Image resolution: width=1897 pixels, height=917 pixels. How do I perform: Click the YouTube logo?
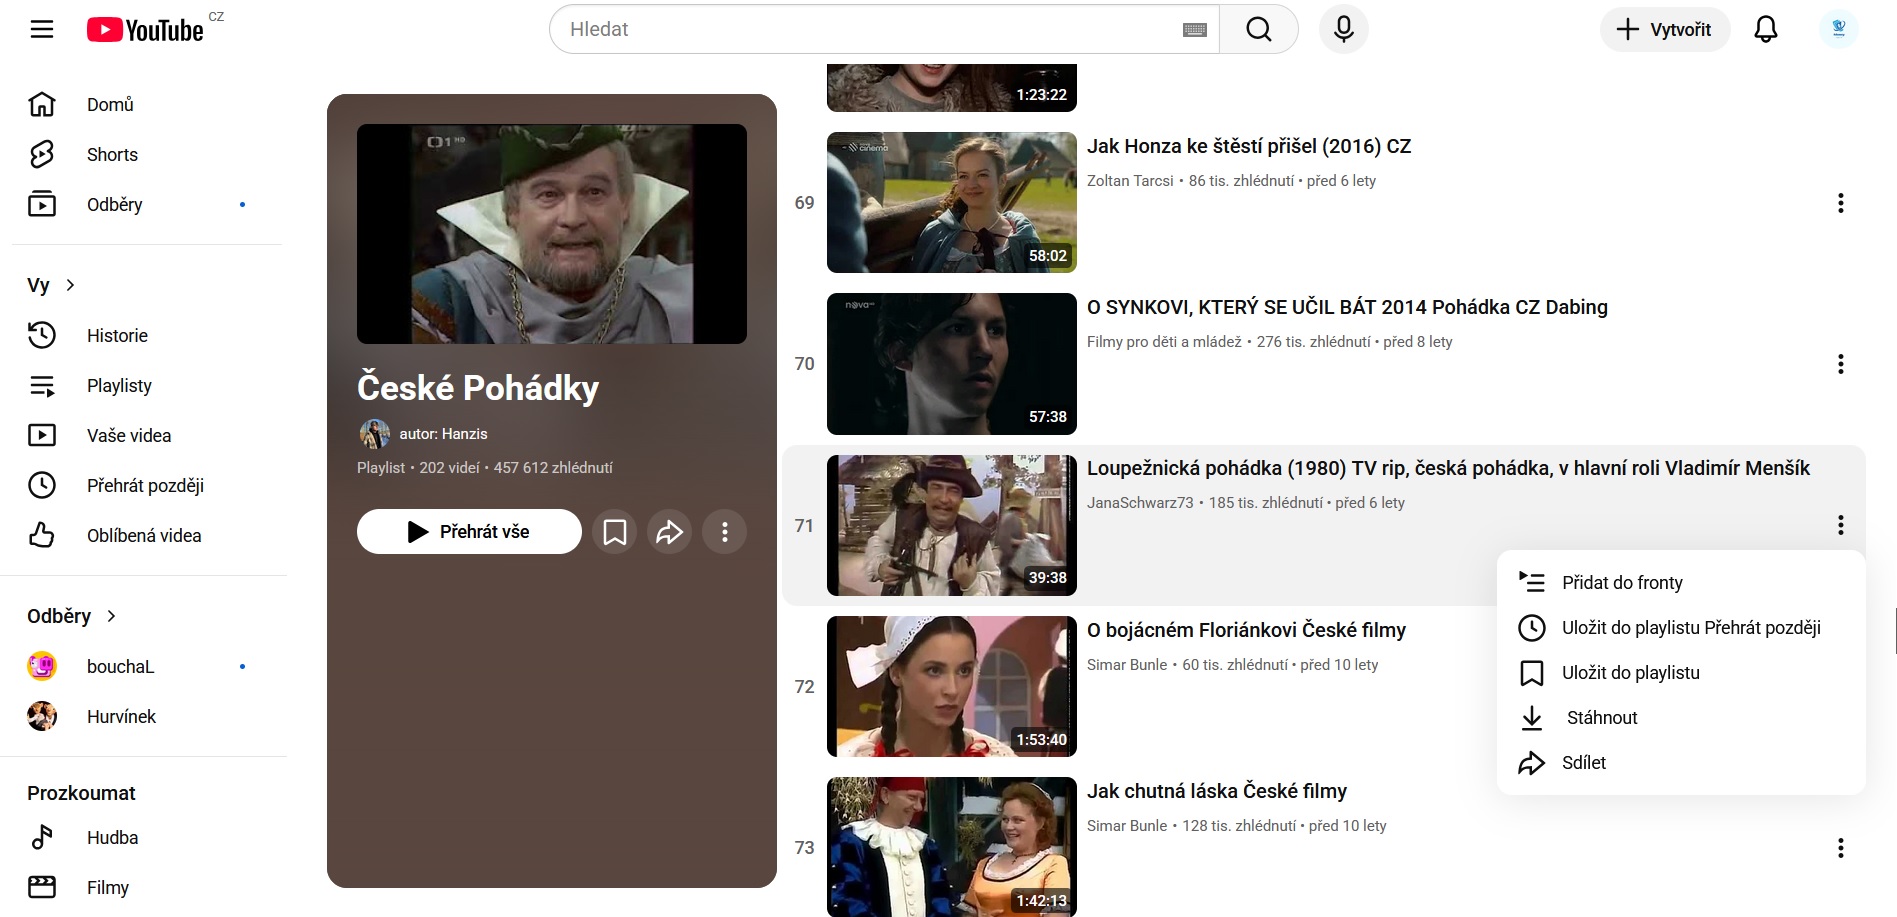click(x=146, y=30)
